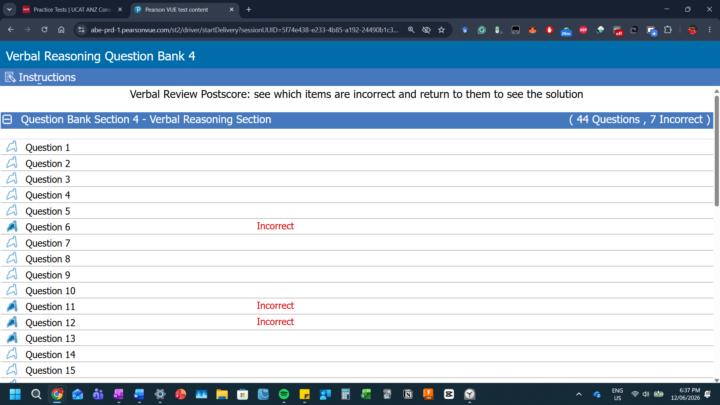Image resolution: width=720 pixels, height=405 pixels.
Task: Bookmark this page with star icon
Action: (x=441, y=30)
